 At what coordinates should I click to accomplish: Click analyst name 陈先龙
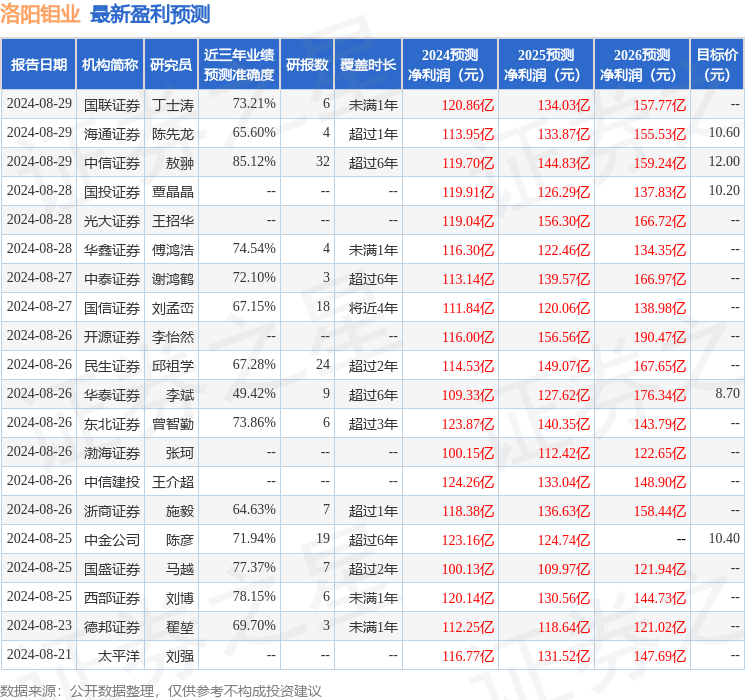click(173, 134)
